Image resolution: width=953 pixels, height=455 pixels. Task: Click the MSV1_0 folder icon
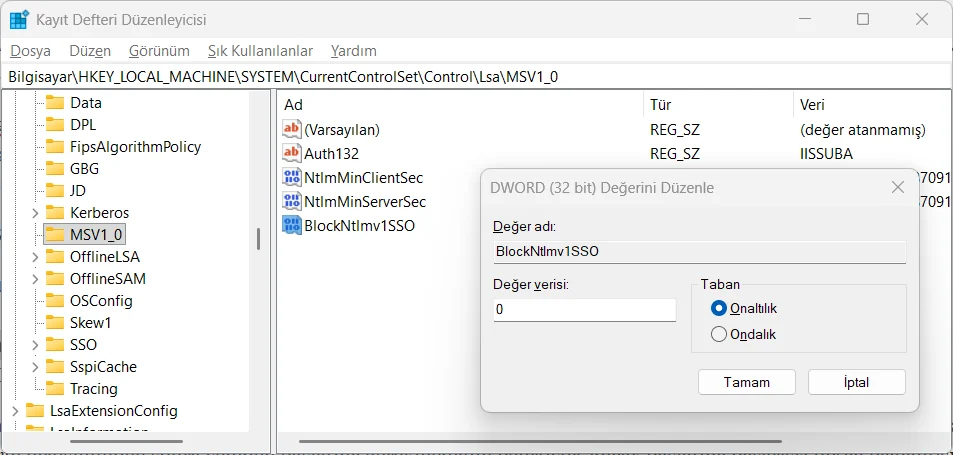coord(55,234)
